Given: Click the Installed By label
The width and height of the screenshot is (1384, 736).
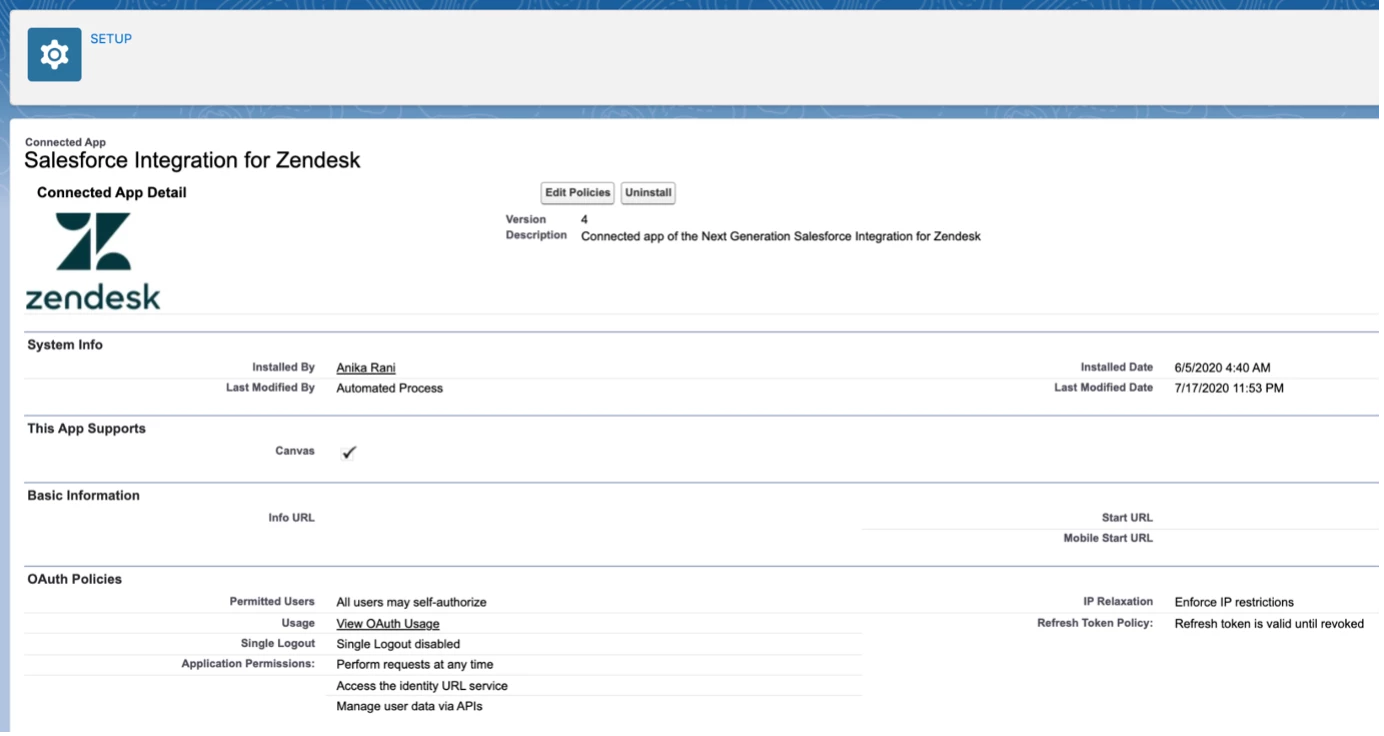Looking at the screenshot, I should 283,368.
